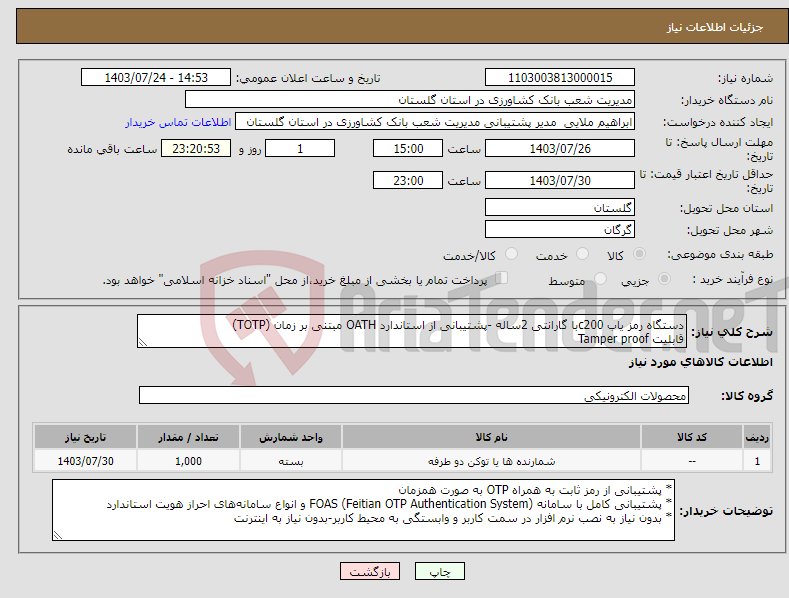Viewport: 789px width, 598px height.
Task: Click the واحد شمارش column header
Action: 291,437
